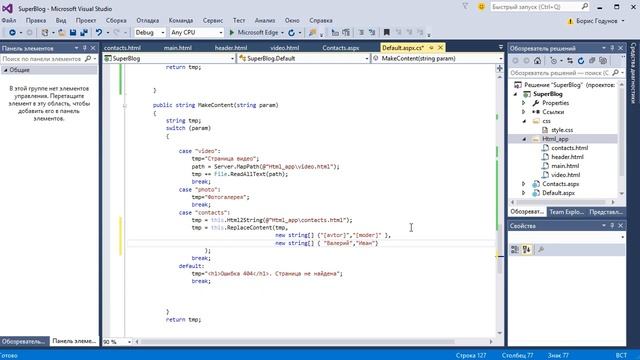Click the Decrease Indent toolbar icon
The height and width of the screenshot is (360, 640).
click(335, 32)
